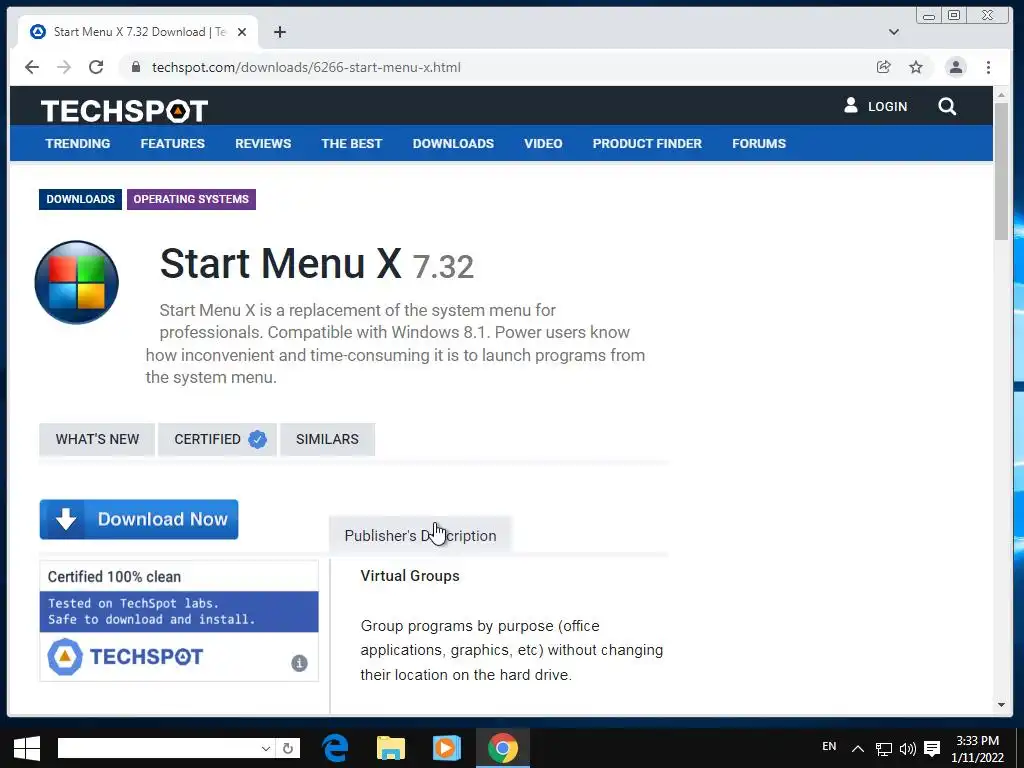The height and width of the screenshot is (768, 1024).
Task: Open the Chrome profile avatar
Action: 955,67
